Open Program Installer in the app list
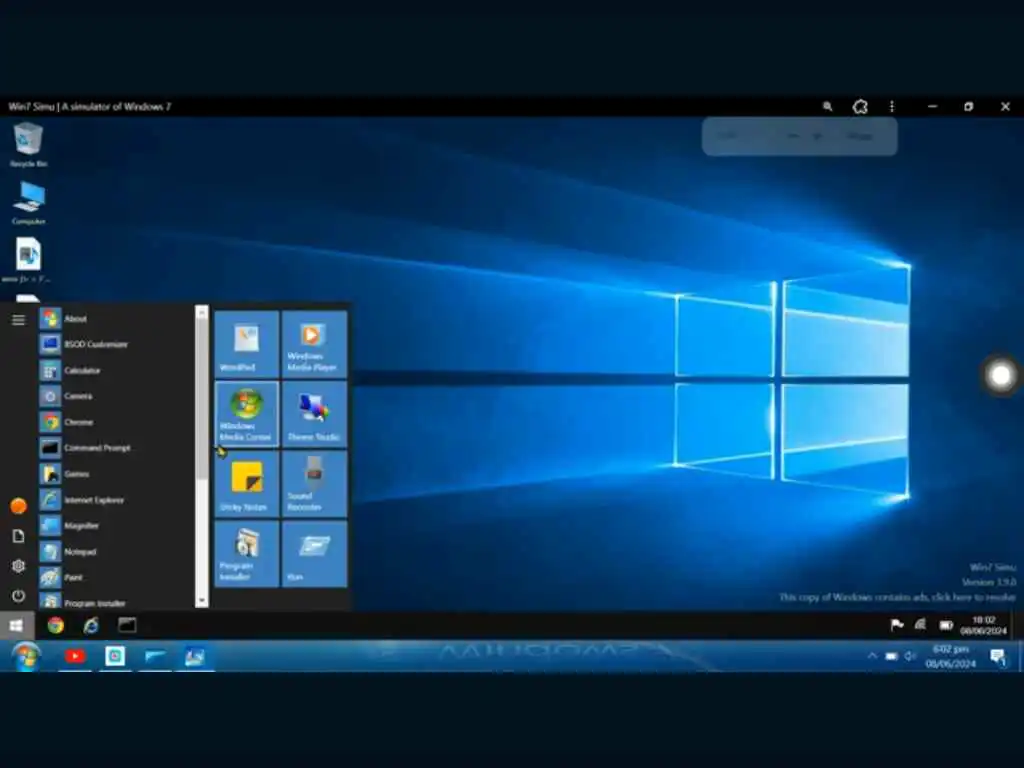1024x768 pixels. (x=116, y=601)
